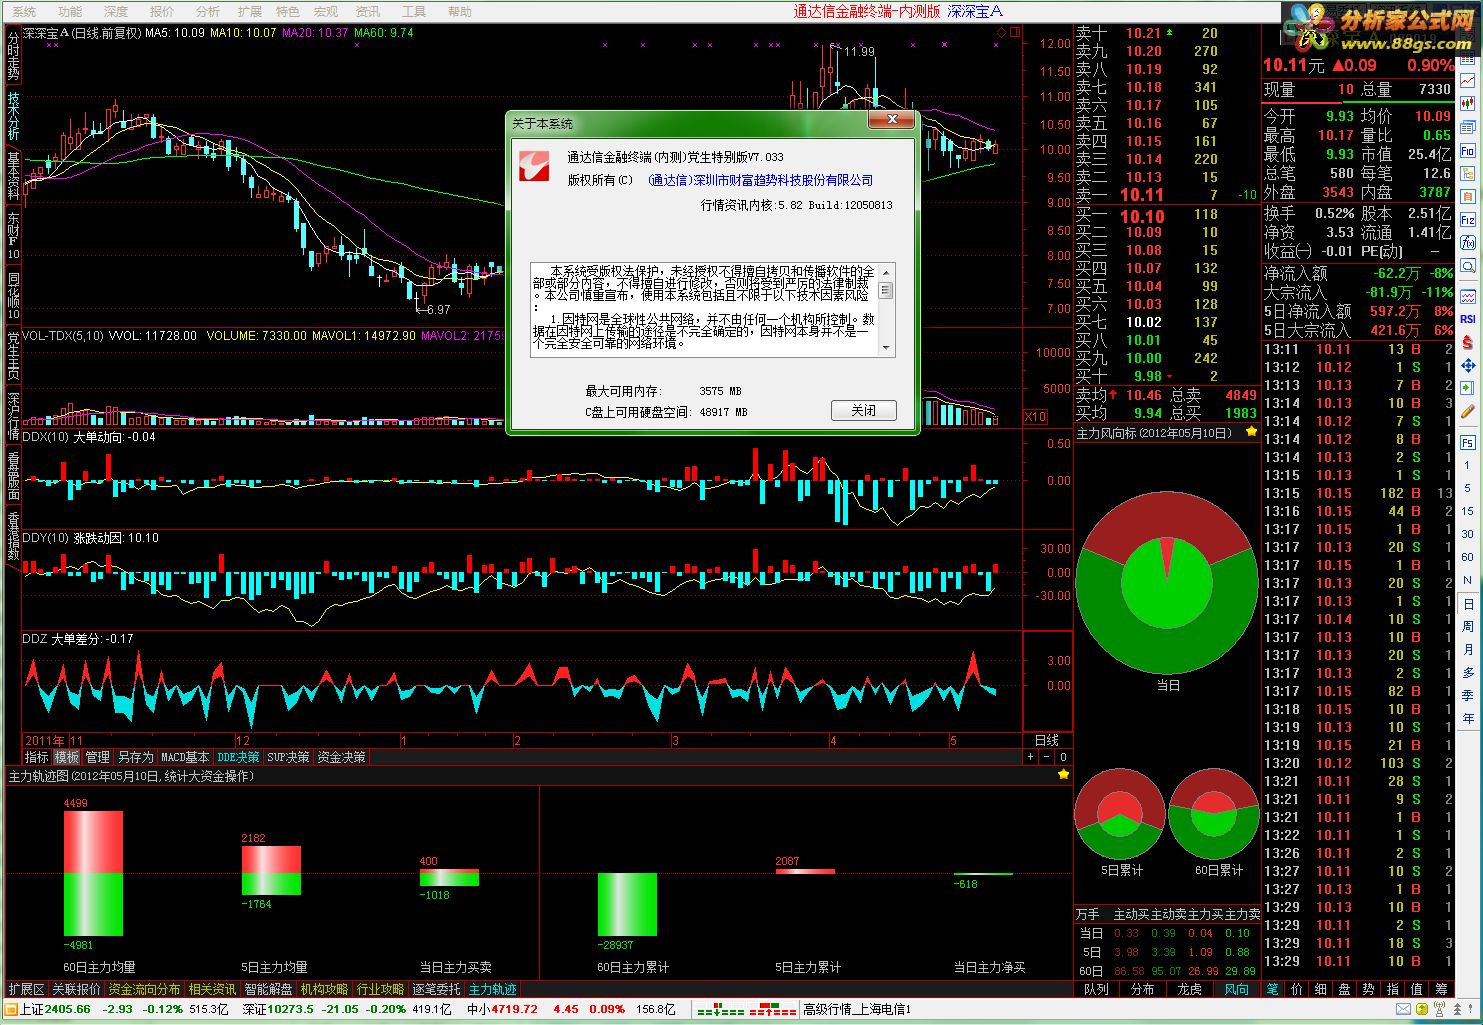Click the star icon in 主力轨迹图 header
The image size is (1483, 1025).
pos(1063,774)
